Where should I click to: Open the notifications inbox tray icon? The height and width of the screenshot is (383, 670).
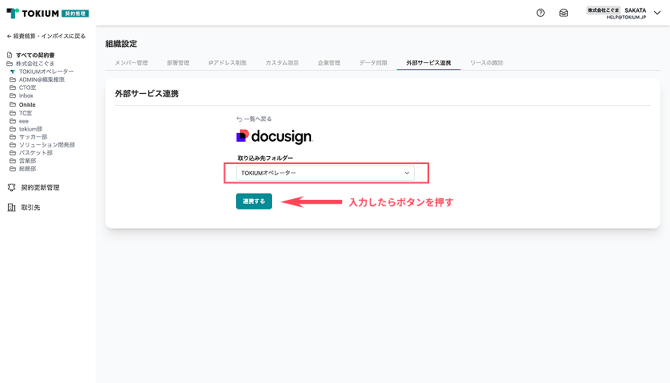[564, 13]
